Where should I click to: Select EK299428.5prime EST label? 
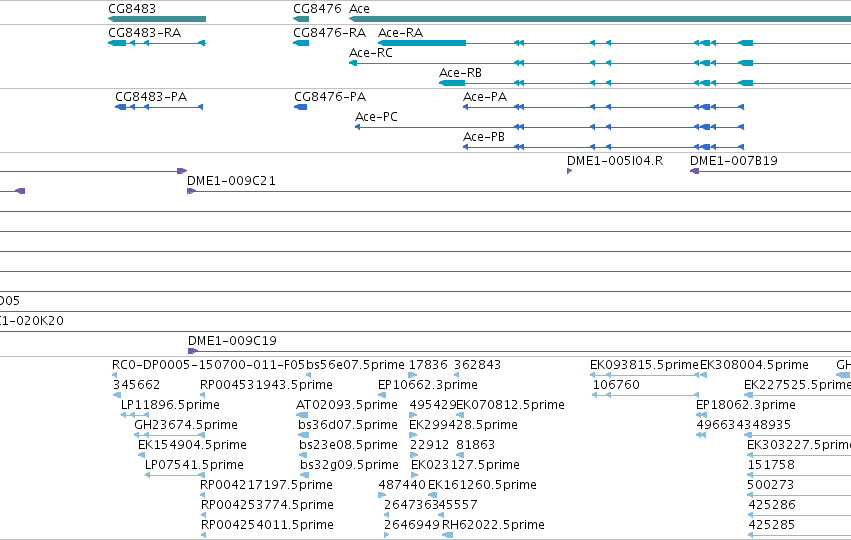pyautogui.click(x=463, y=425)
